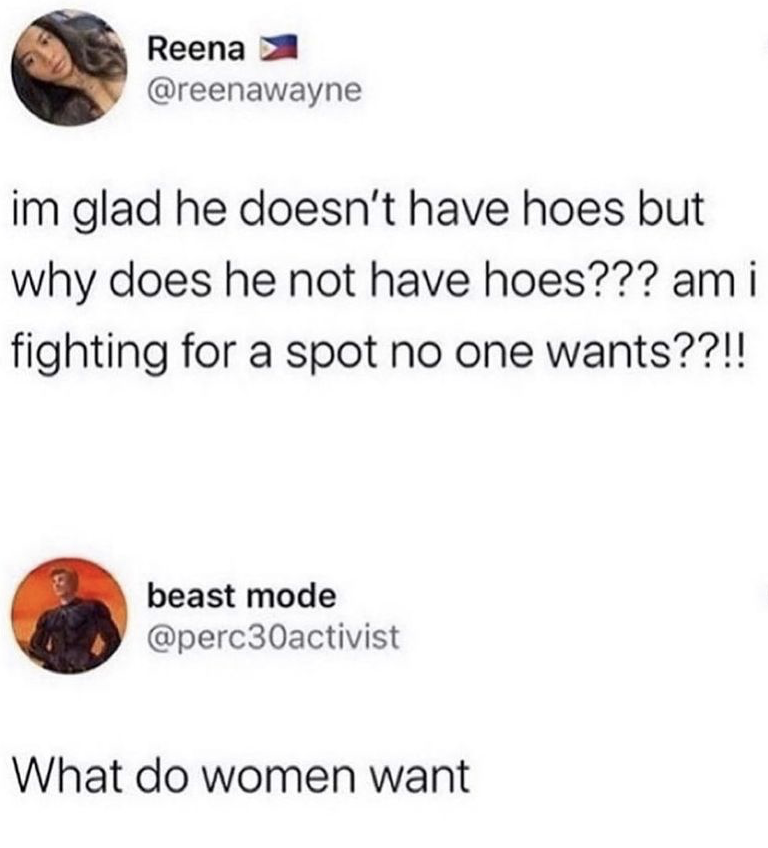Select the line 'im glad he doesn't have hoes but'

pyautogui.click(x=357, y=211)
